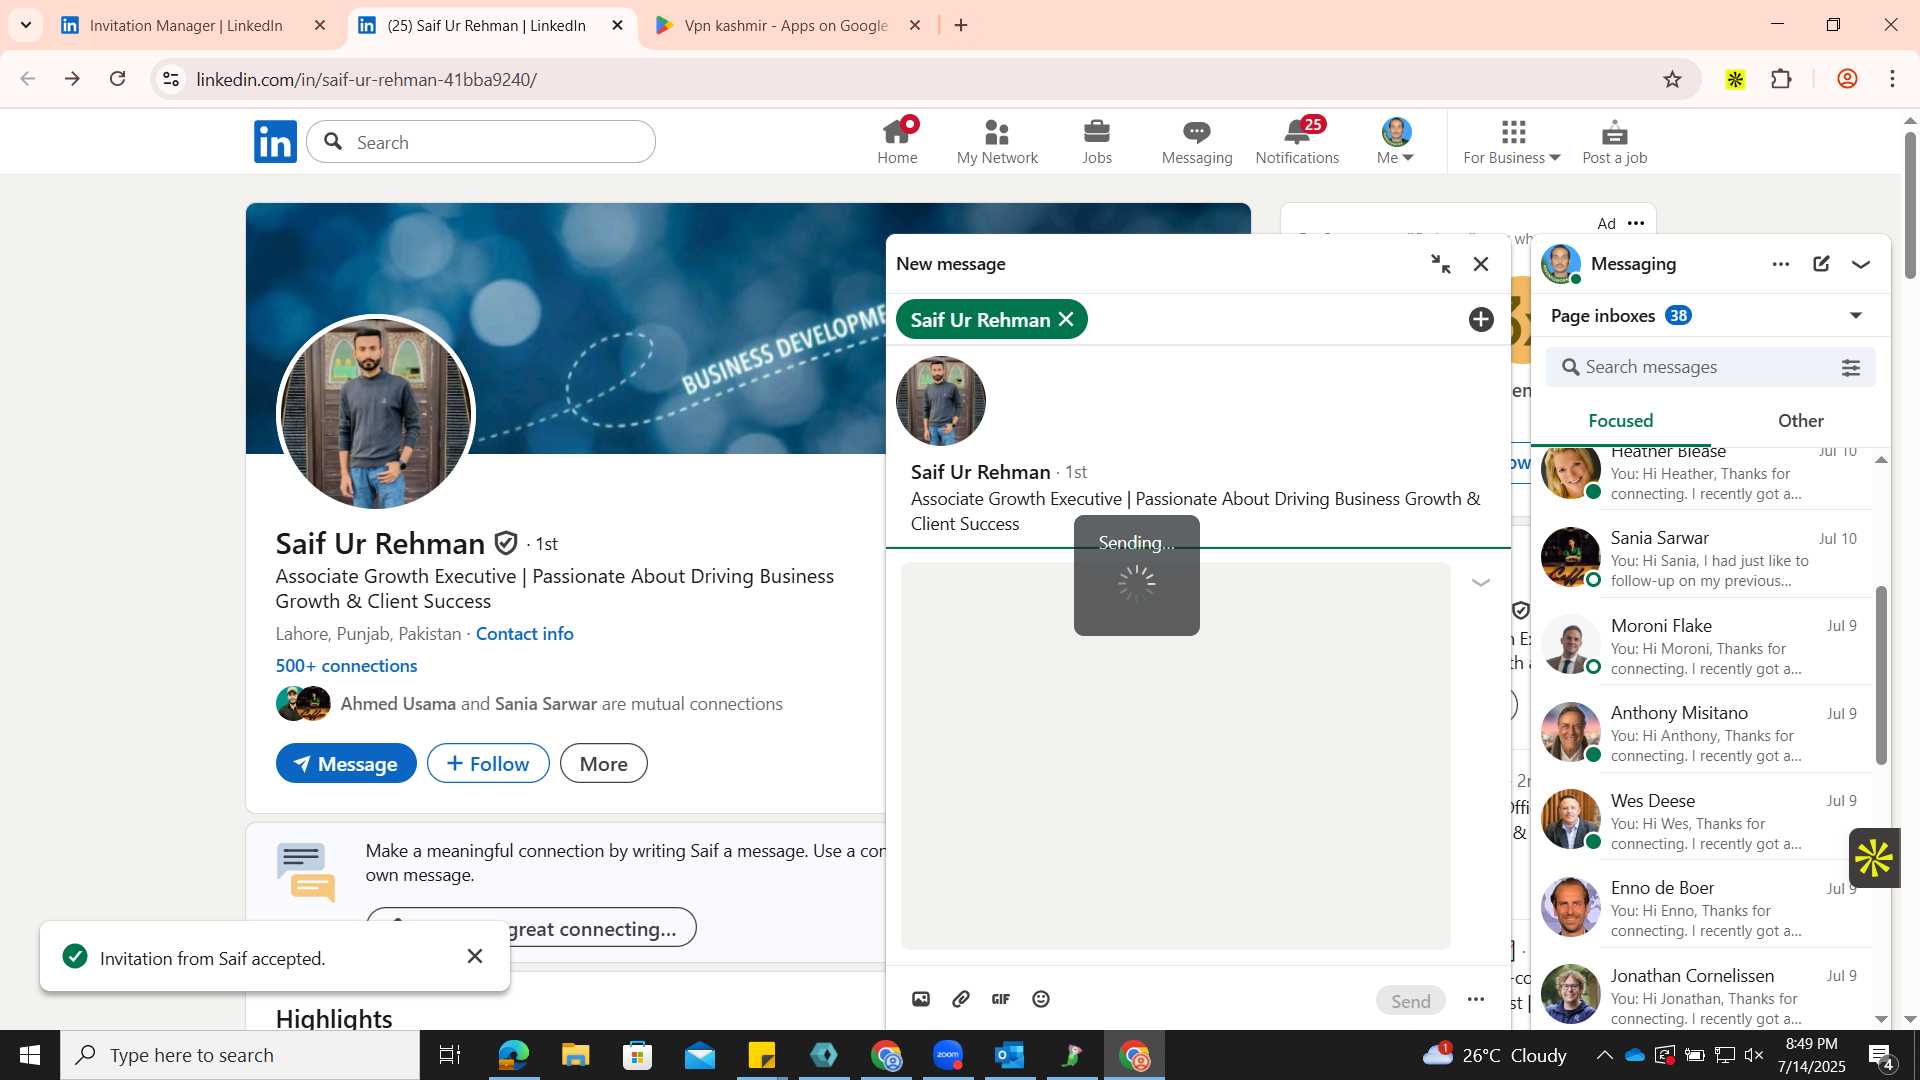Dismiss the invitation accepted toast
Screen dimensions: 1920x1080
(475, 957)
